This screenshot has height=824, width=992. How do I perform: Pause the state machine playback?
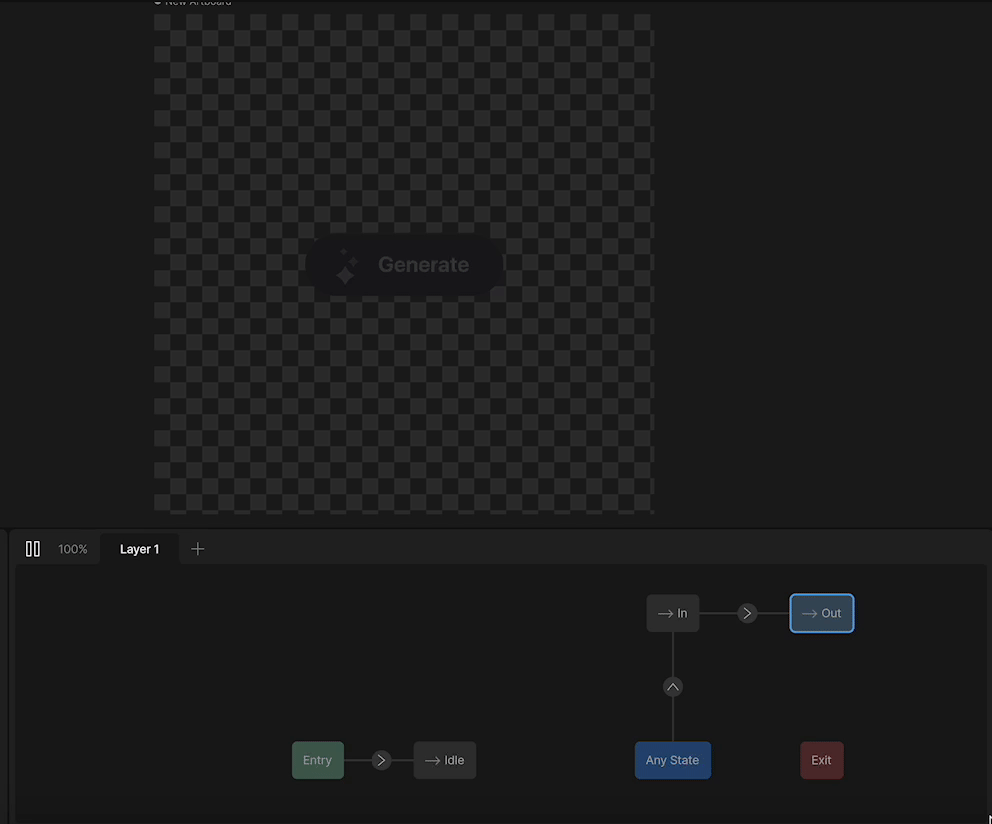coord(33,549)
